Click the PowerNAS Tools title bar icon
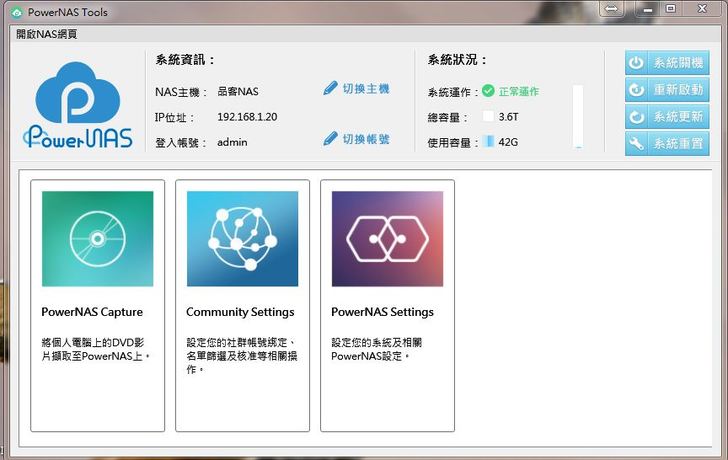The image size is (728, 460). [17, 13]
